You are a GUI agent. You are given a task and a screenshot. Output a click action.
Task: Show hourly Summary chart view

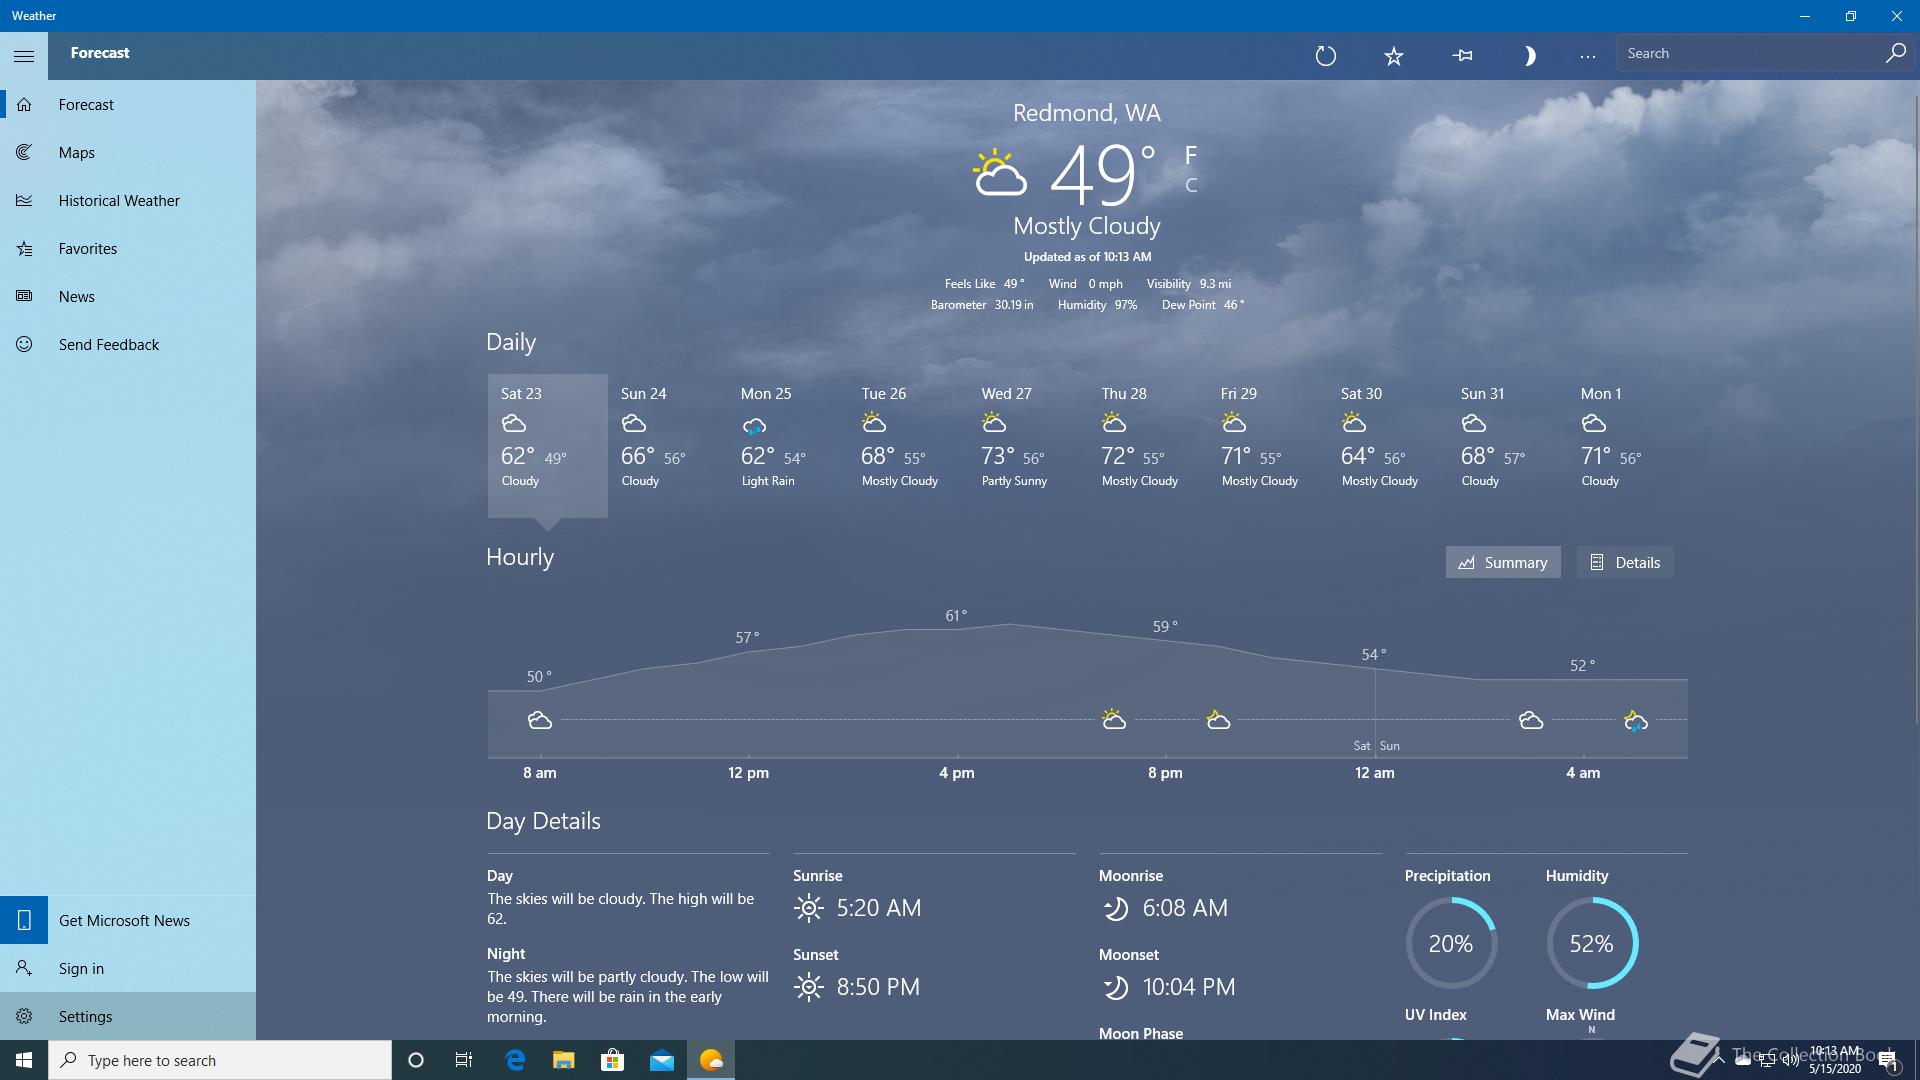point(1502,562)
